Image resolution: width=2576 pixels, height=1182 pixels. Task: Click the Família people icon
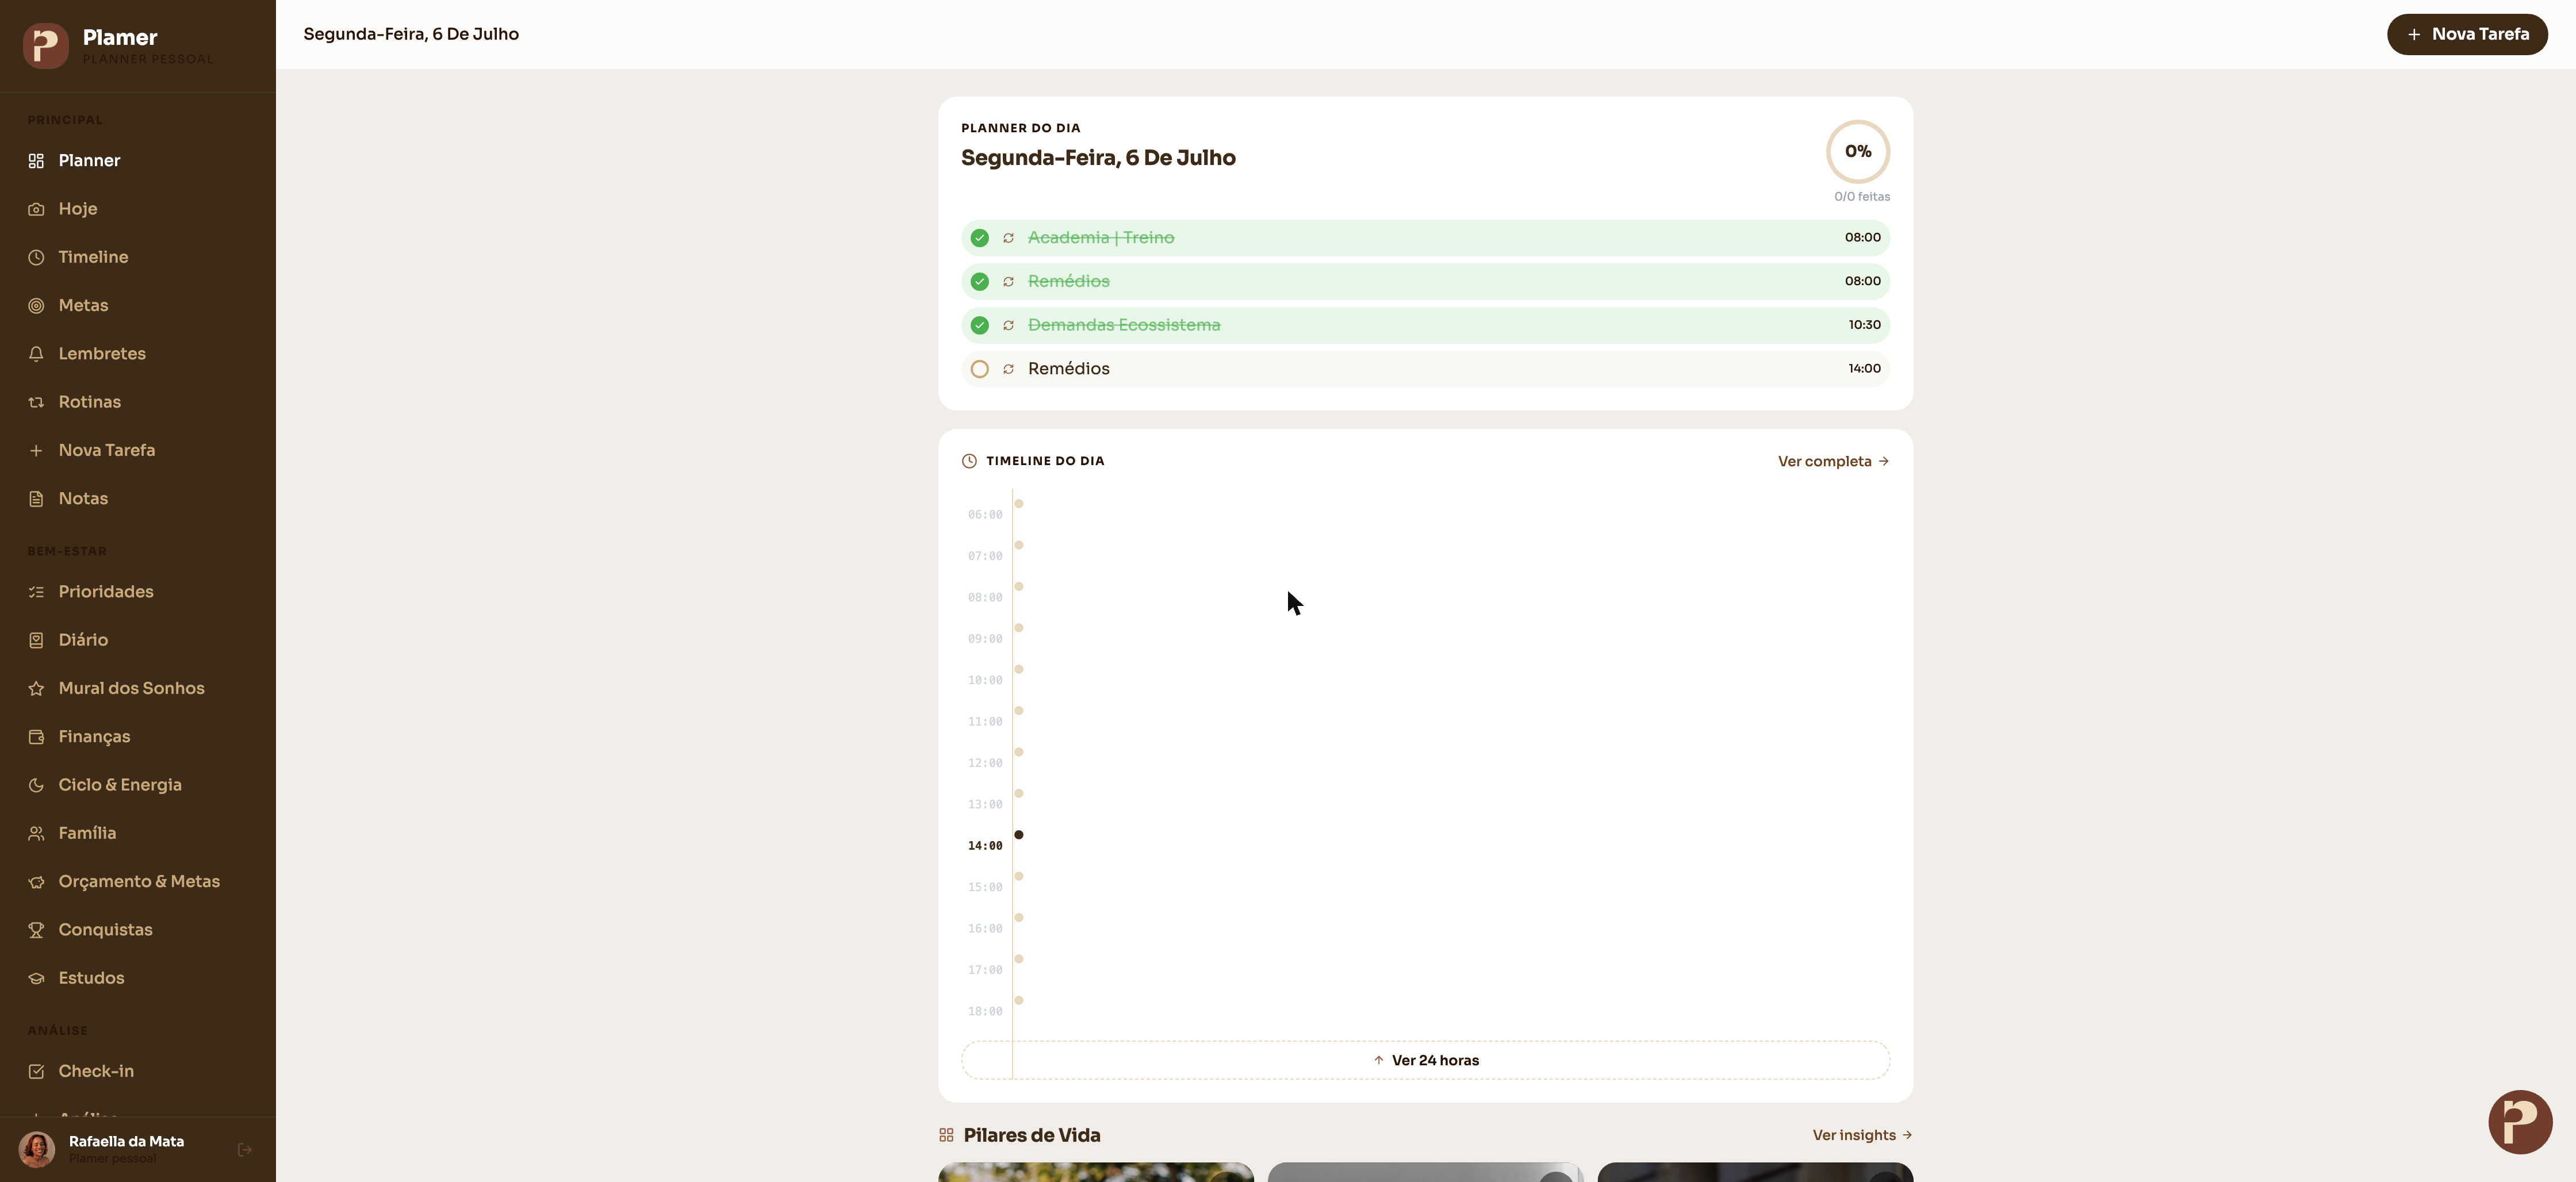click(x=36, y=833)
